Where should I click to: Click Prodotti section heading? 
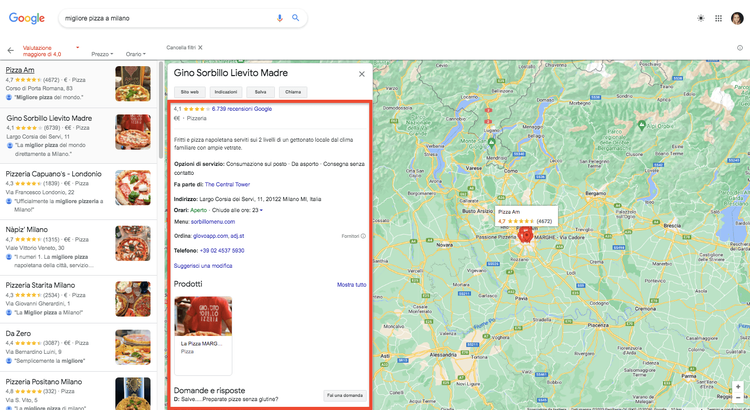tap(188, 284)
